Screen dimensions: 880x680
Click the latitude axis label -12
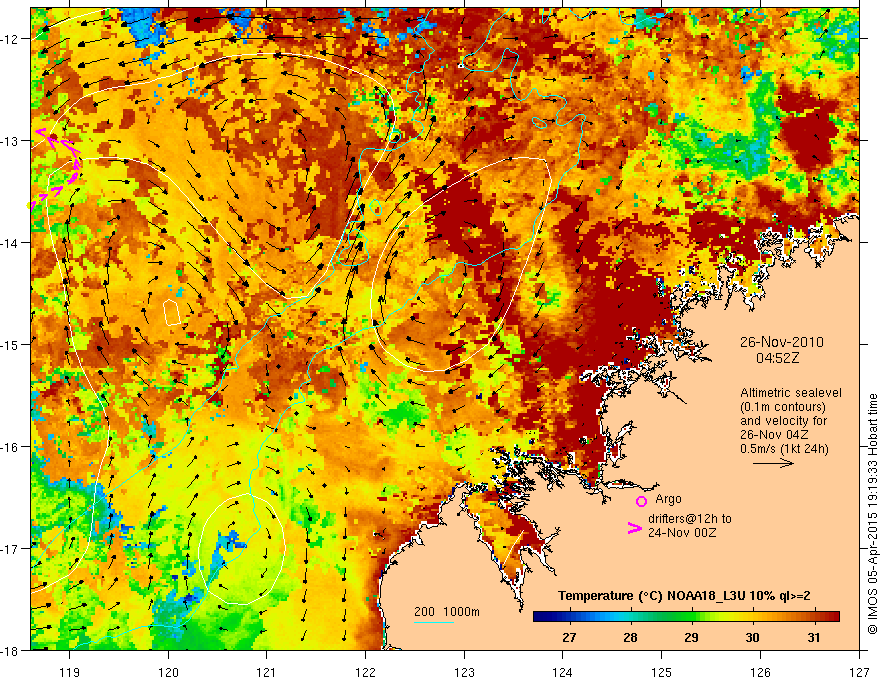(x=10, y=39)
